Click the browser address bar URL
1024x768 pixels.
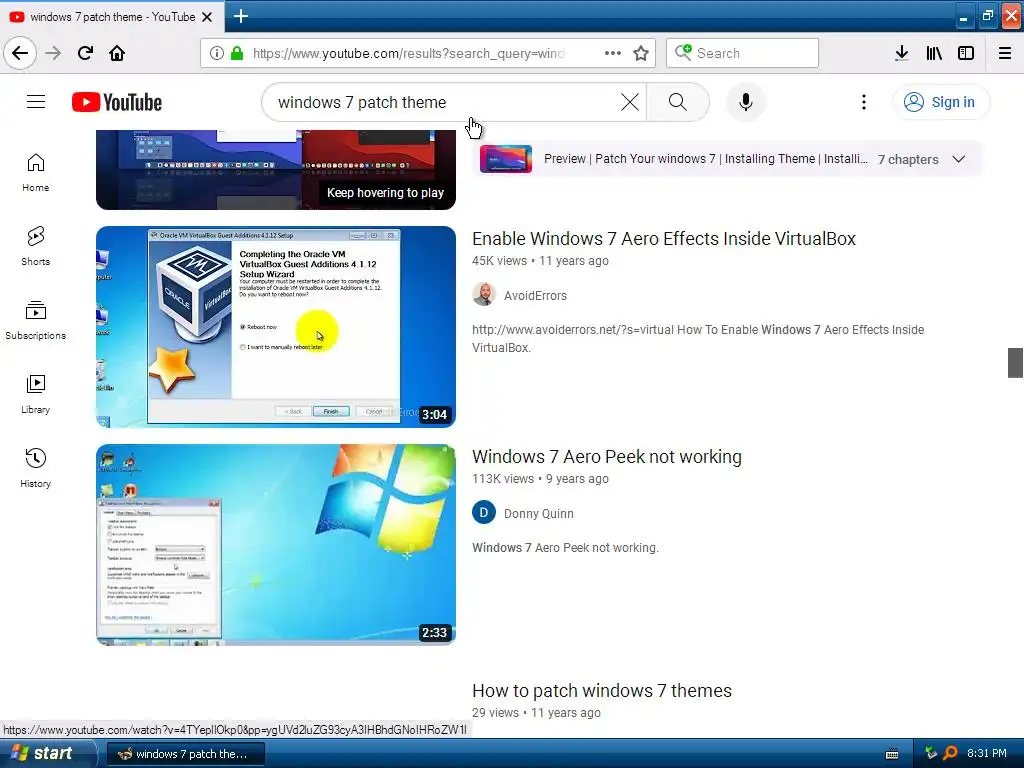pyautogui.click(x=408, y=53)
